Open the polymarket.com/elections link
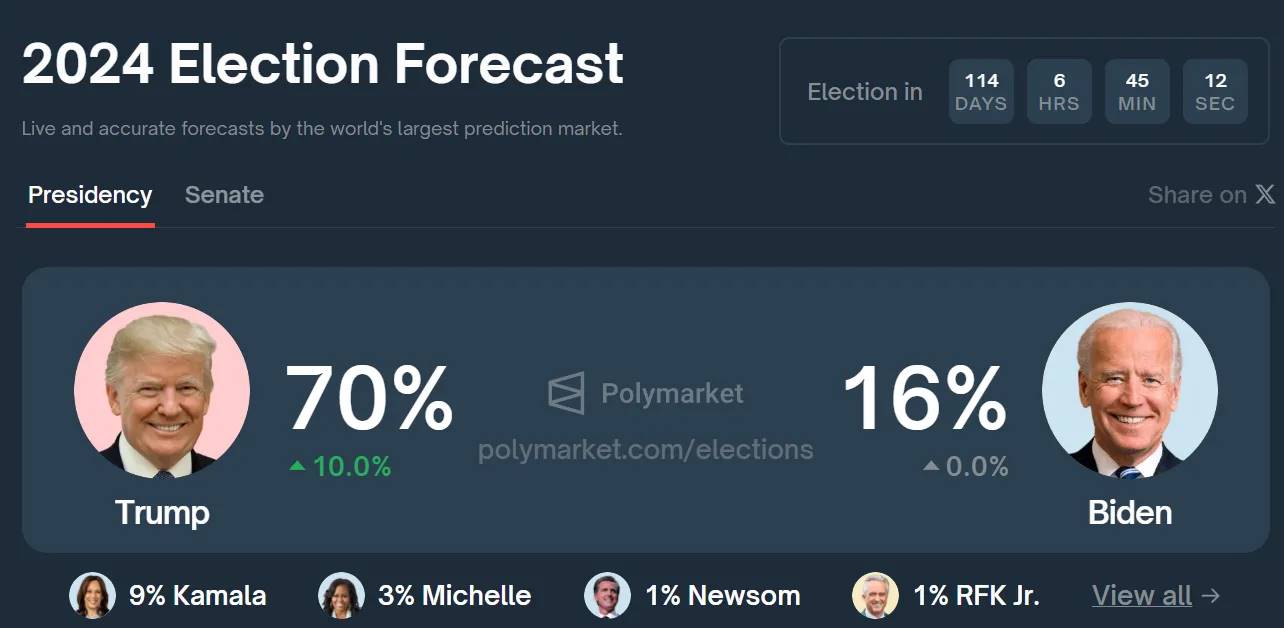Viewport: 1284px width, 628px height. pos(645,450)
